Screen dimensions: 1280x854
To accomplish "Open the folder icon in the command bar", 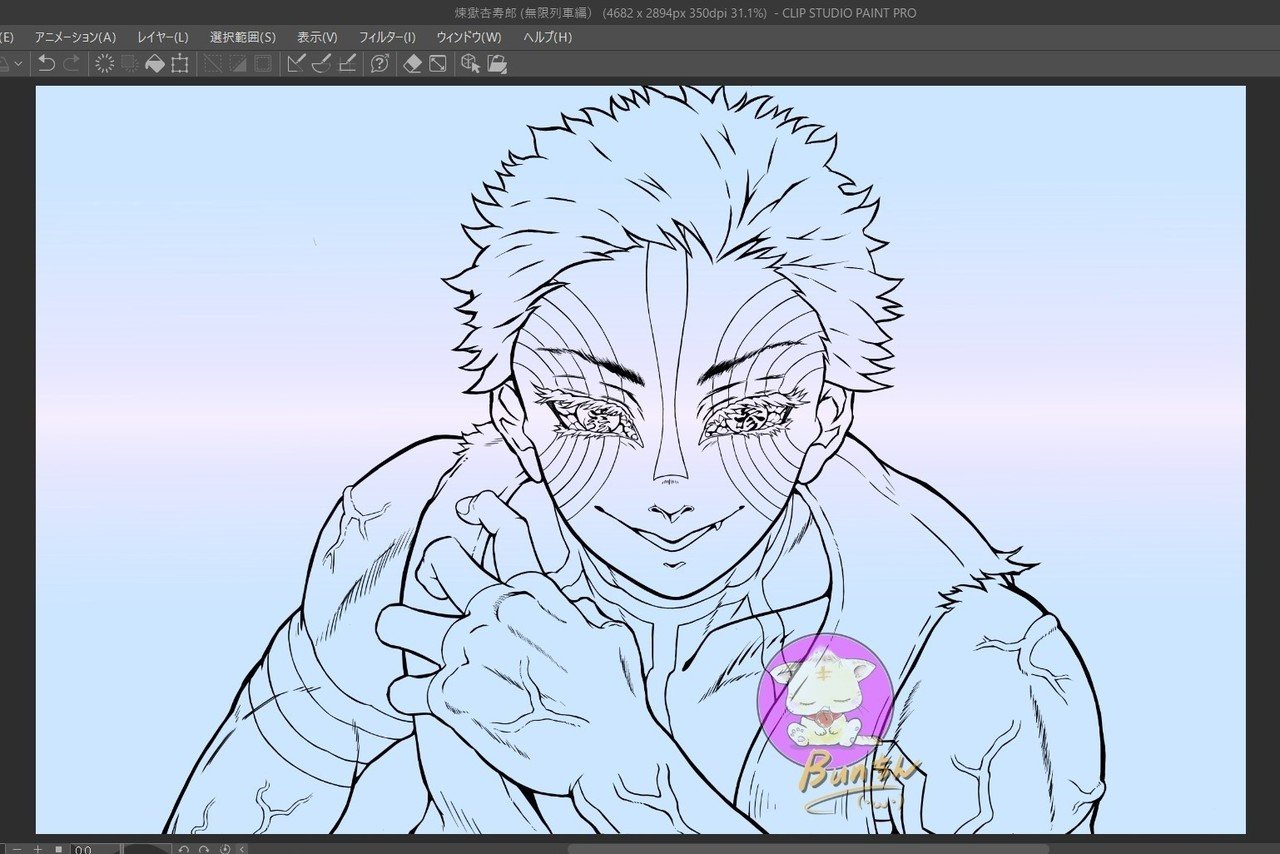I will [496, 64].
